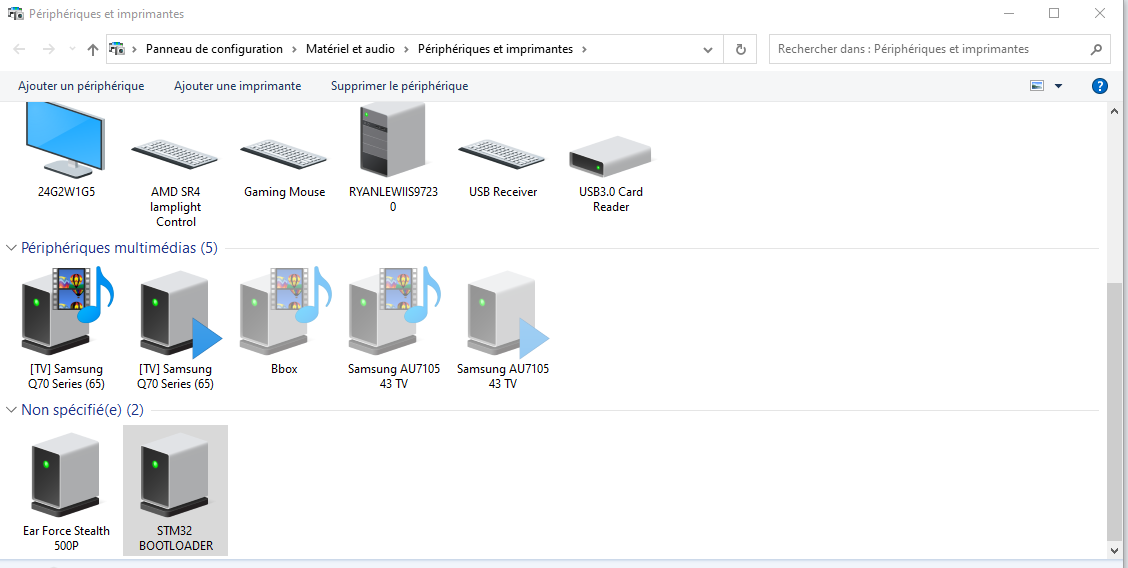Click the scrollbar down arrow
The width and height of the screenshot is (1128, 568).
pos(1114,550)
